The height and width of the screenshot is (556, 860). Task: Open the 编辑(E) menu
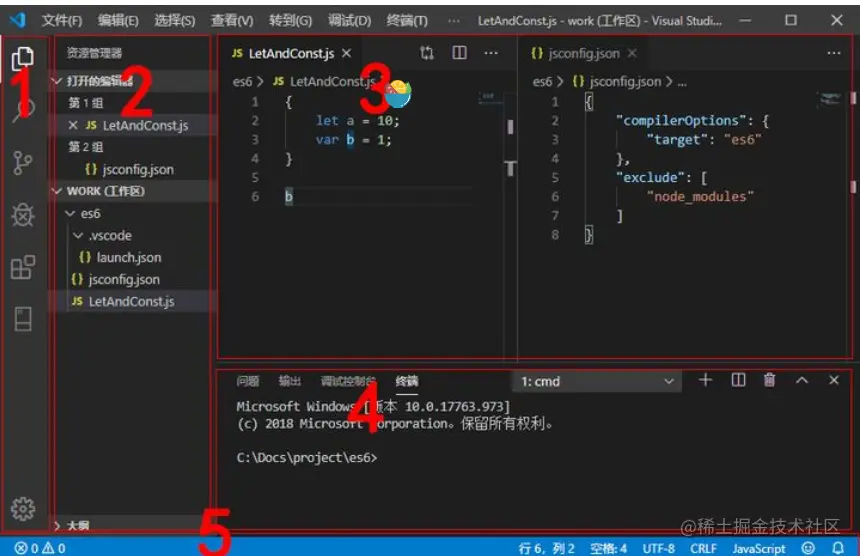pyautogui.click(x=118, y=21)
